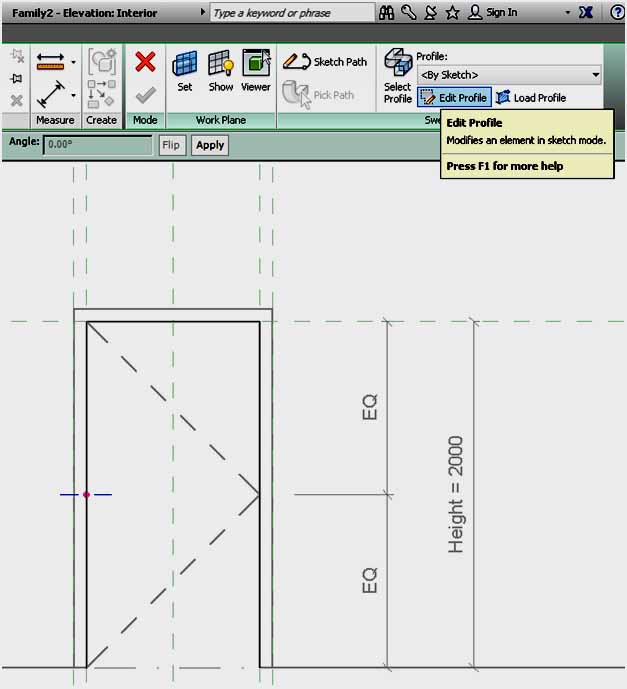Viewport: 627px width, 689px height.
Task: Click the keyword search input field
Action: (284, 13)
